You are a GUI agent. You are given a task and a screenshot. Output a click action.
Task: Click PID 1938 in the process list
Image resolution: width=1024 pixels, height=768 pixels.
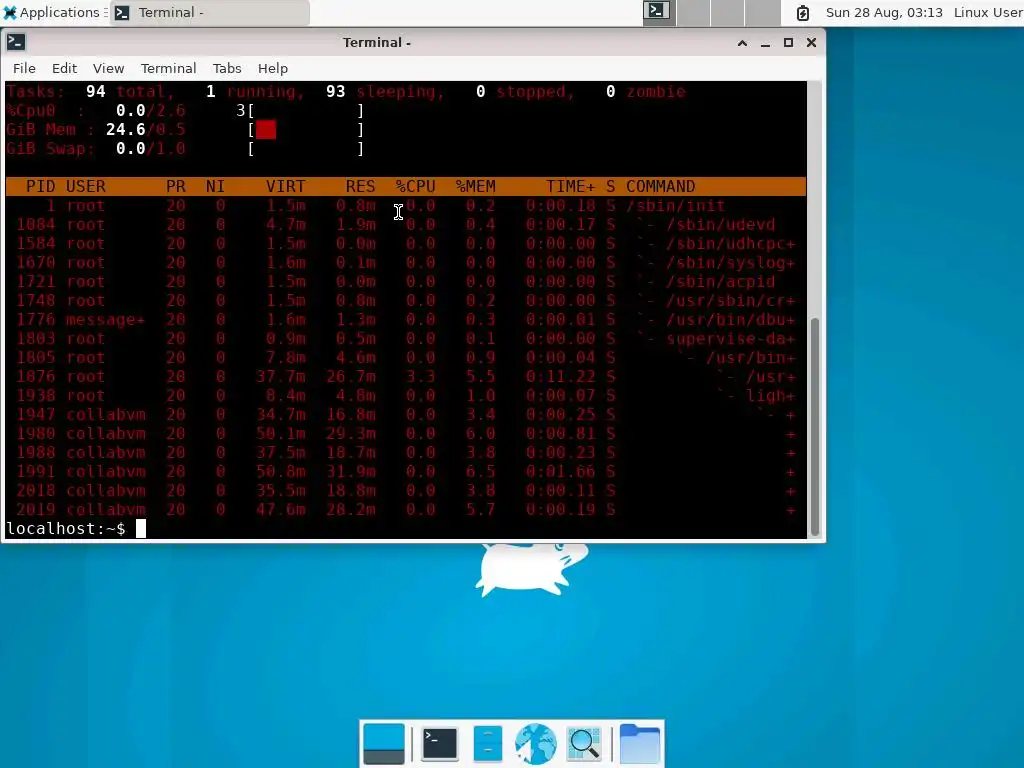(x=36, y=396)
